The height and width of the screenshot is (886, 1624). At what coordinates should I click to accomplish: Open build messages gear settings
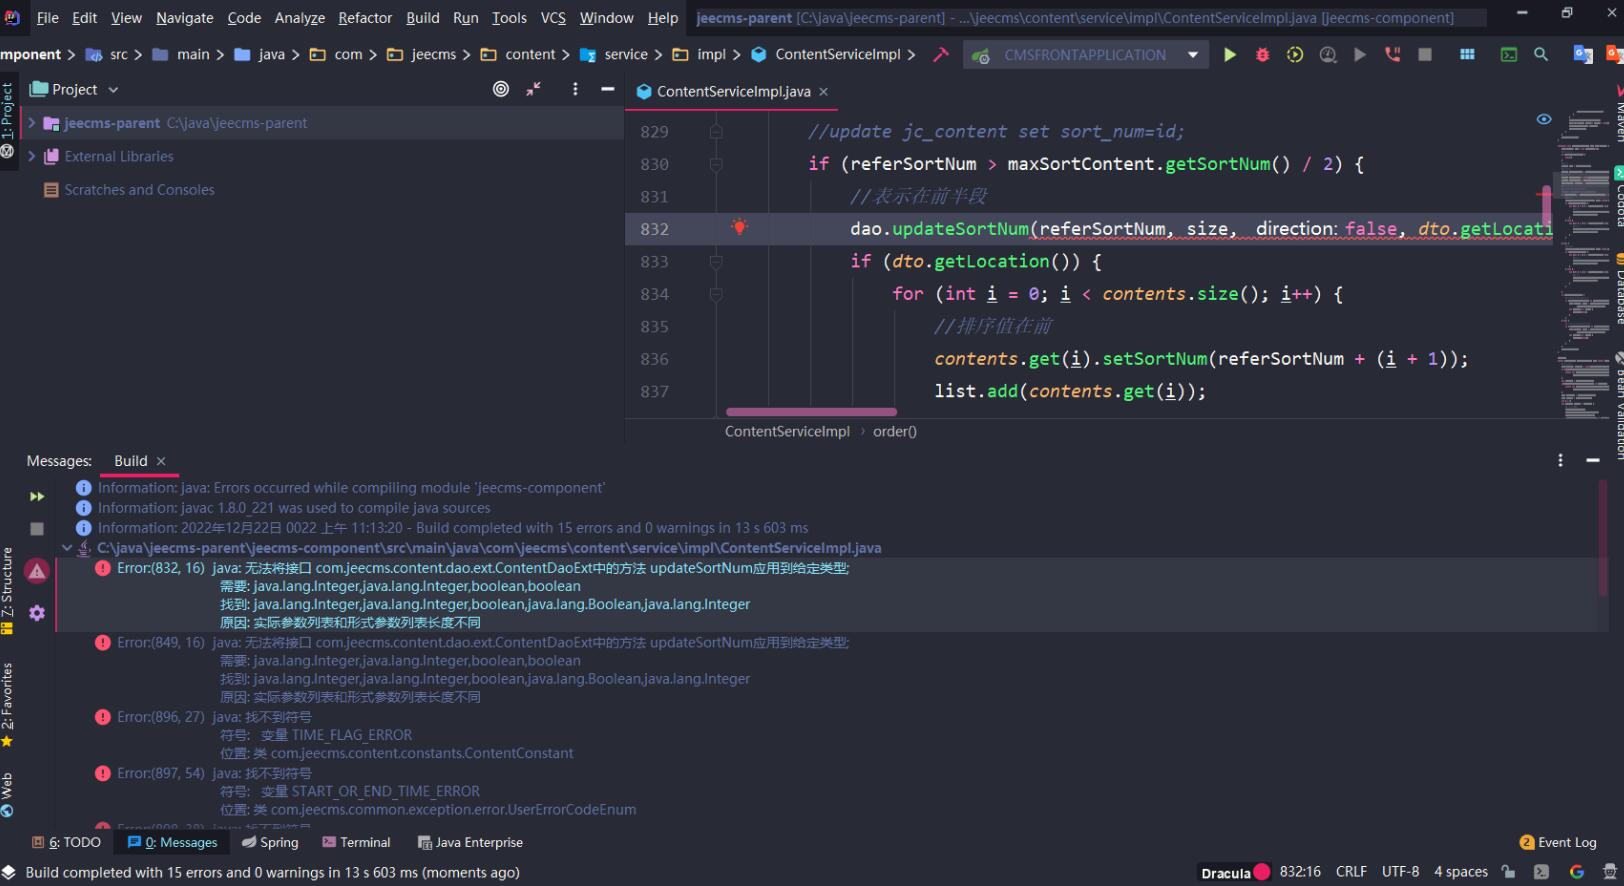point(37,613)
